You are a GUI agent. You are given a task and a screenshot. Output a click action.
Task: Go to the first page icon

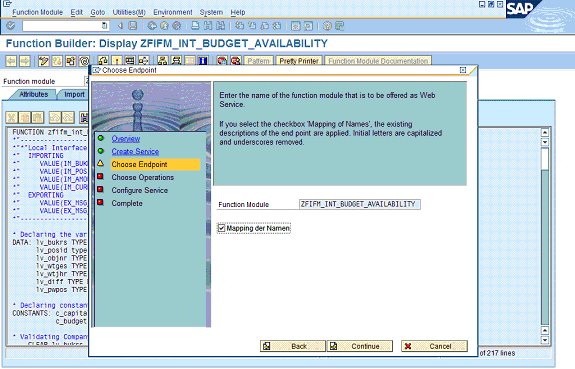click(x=239, y=26)
